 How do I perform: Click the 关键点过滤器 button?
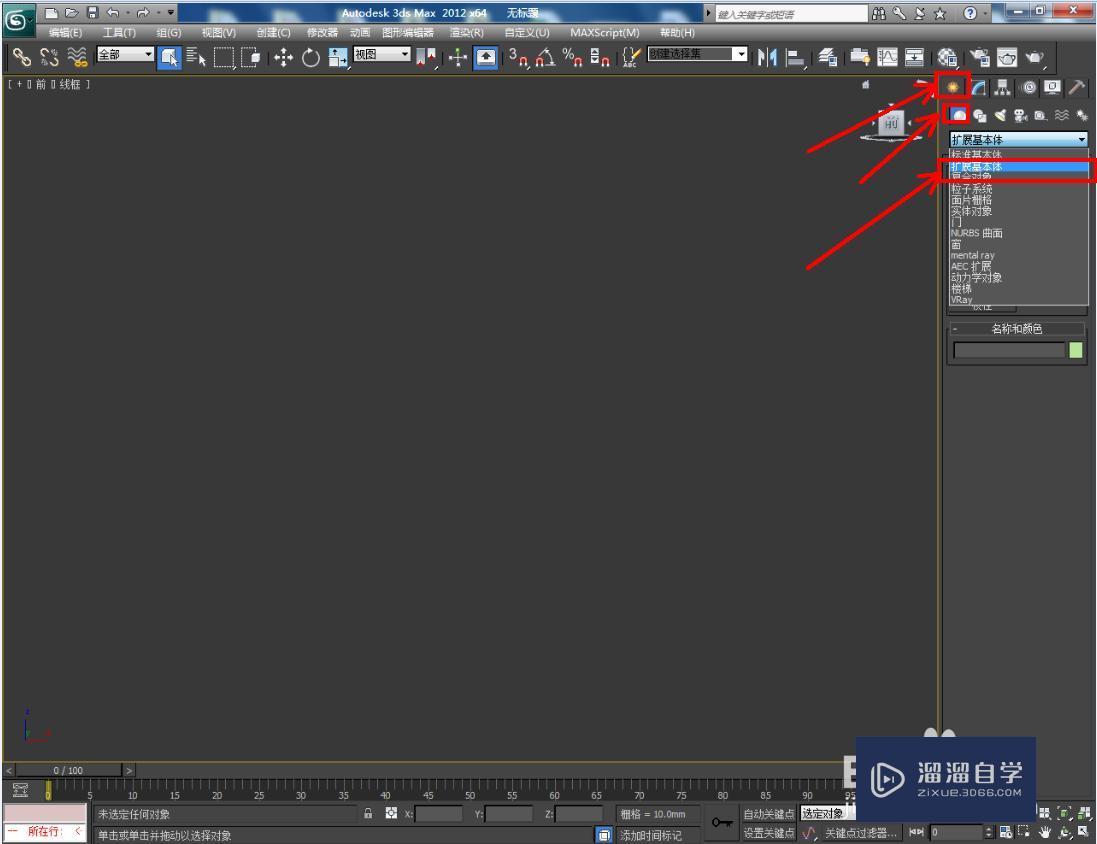(860, 833)
